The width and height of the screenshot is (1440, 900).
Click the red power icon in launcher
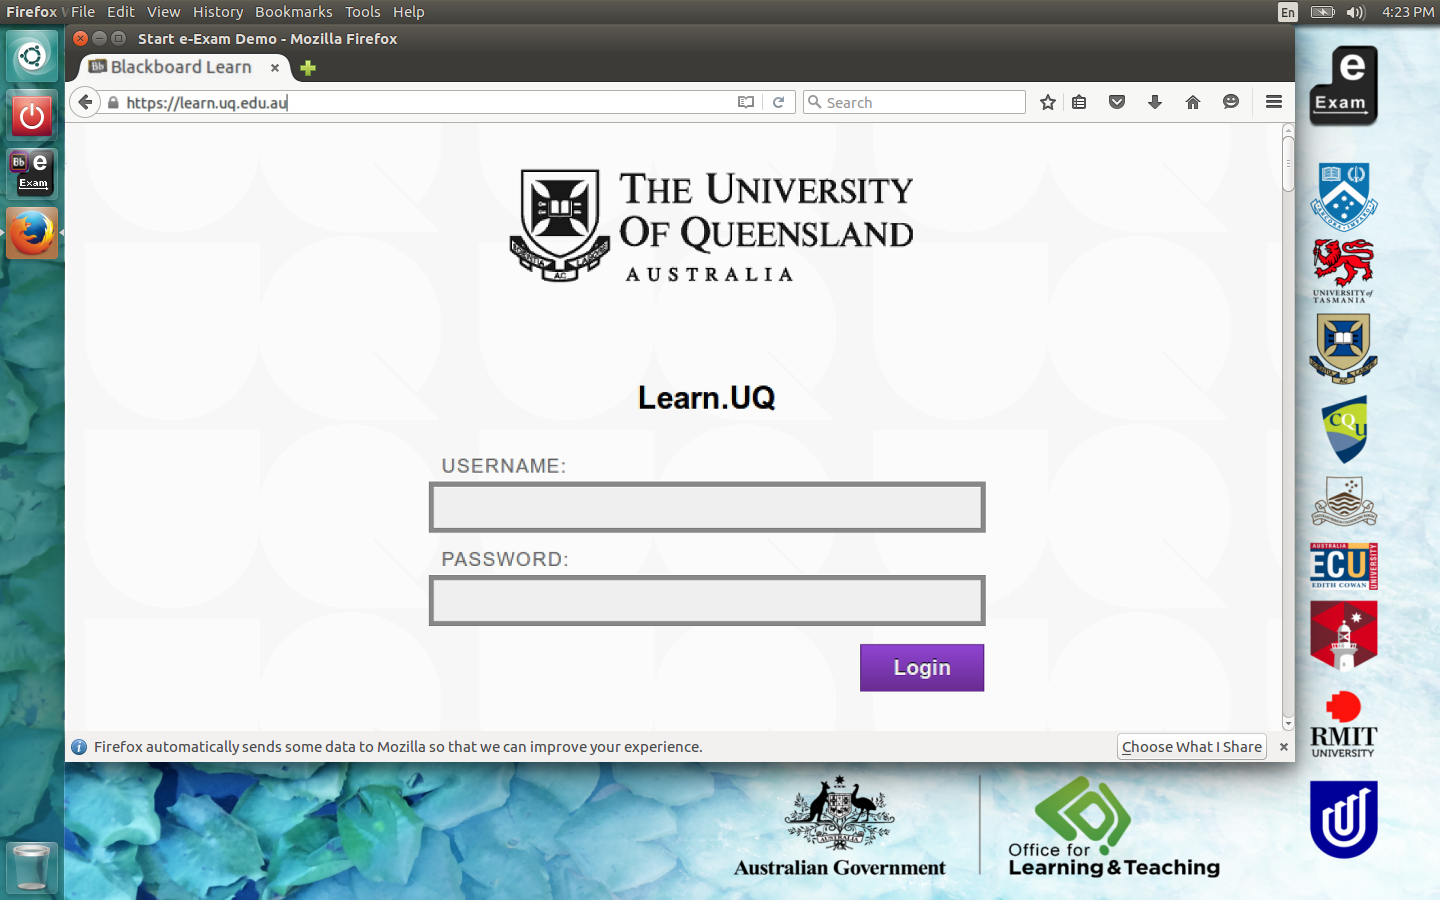click(32, 116)
